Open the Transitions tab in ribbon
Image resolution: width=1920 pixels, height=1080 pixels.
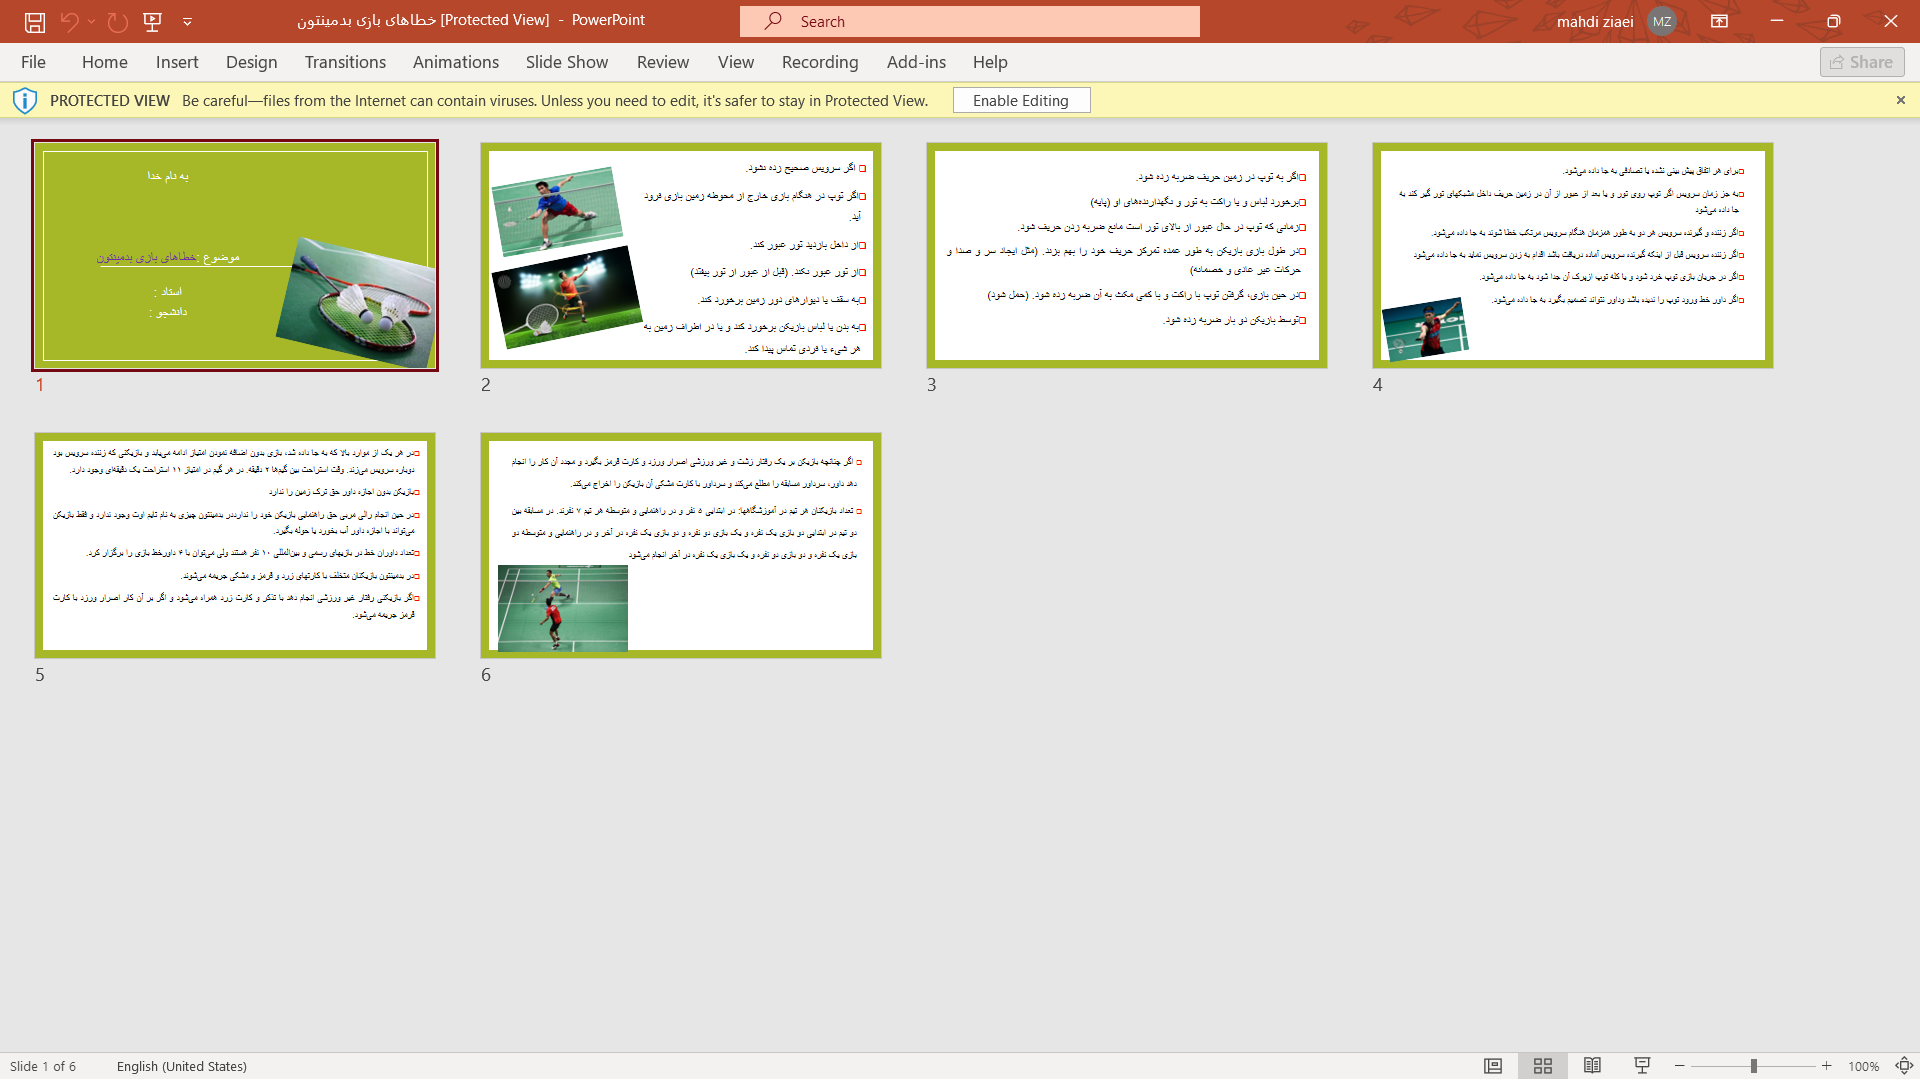click(344, 61)
